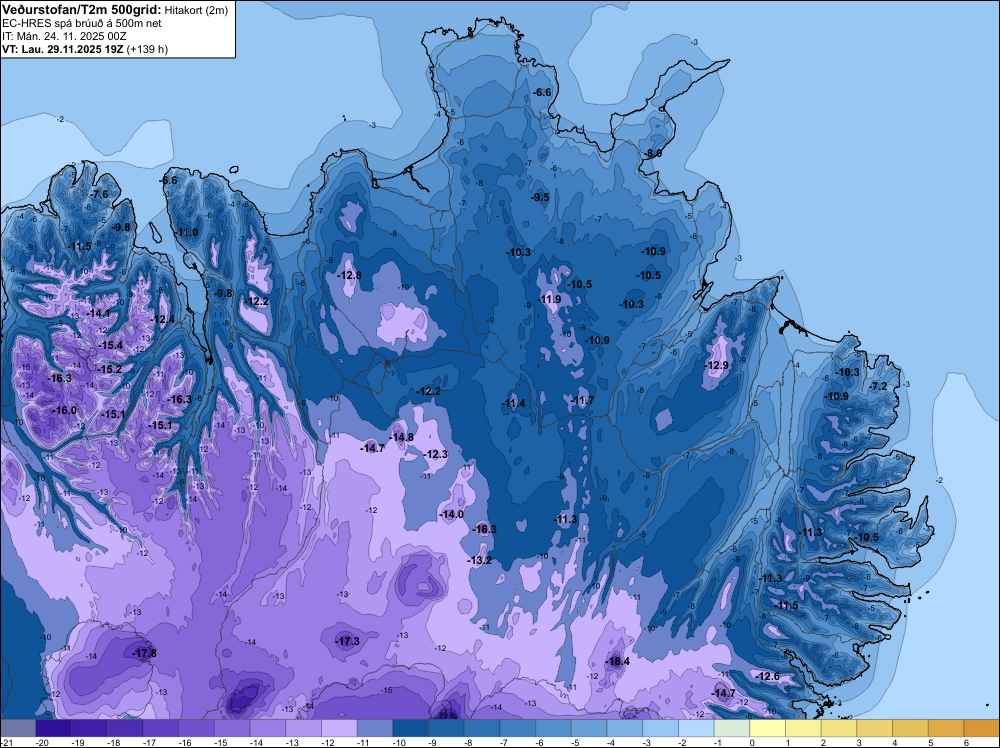The width and height of the screenshot is (1000, 748).
Task: Select the 'IT: Mán. 24. 11. 2025 00Z' line
Action: [64, 36]
